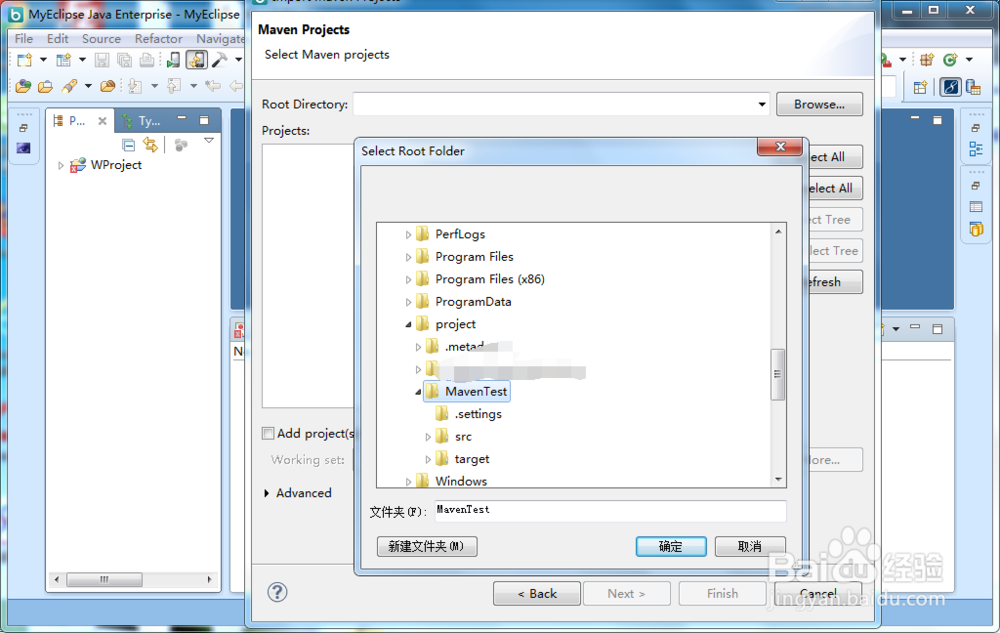Click the New Java Package icon
This screenshot has height=633, width=1000.
click(x=927, y=60)
